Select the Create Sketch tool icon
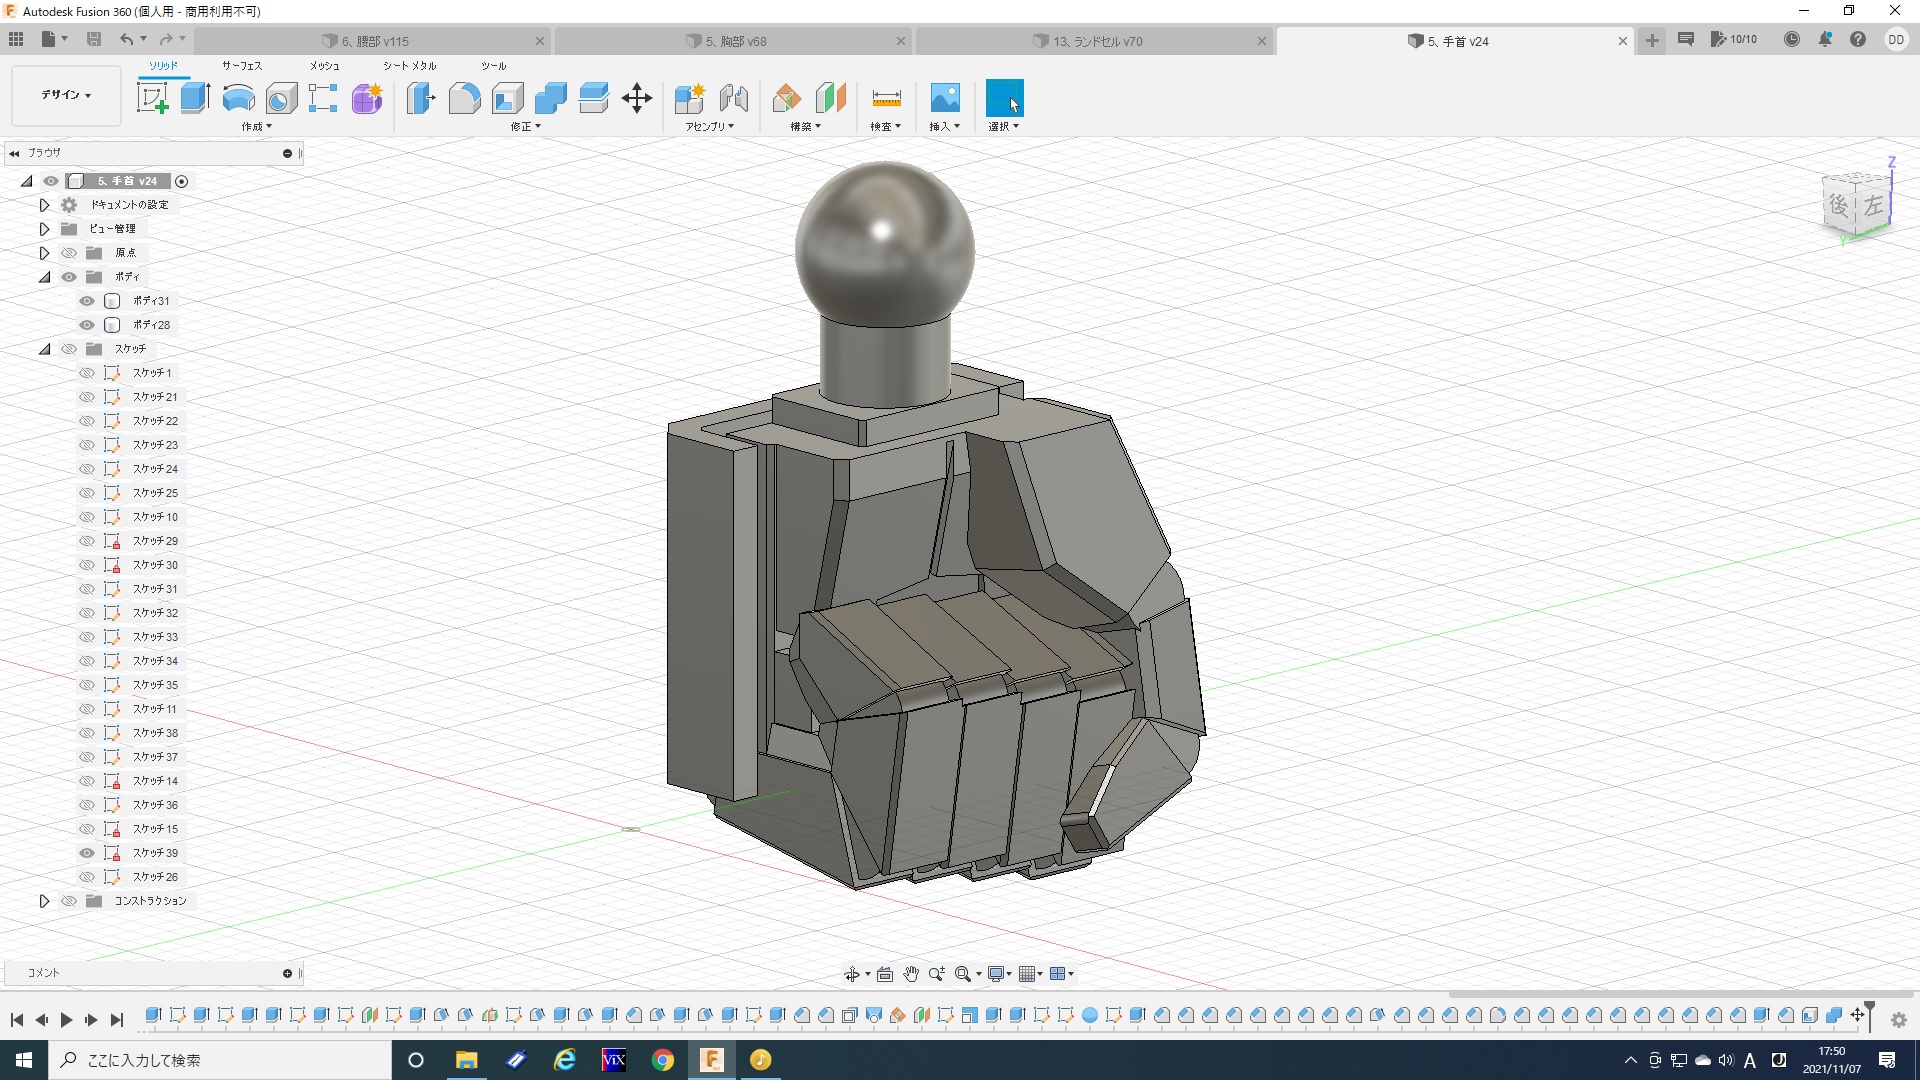1920x1080 pixels. tap(152, 98)
